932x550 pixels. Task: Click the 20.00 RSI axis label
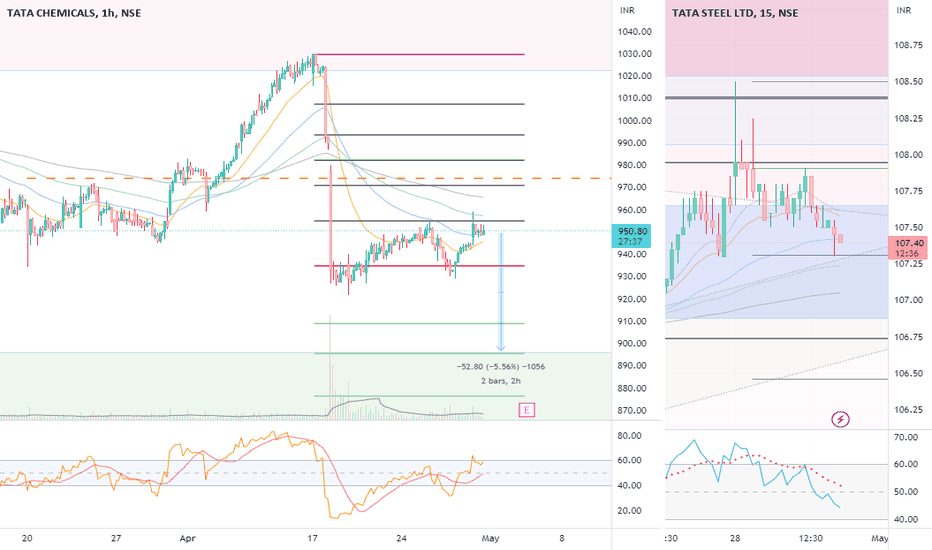629,511
